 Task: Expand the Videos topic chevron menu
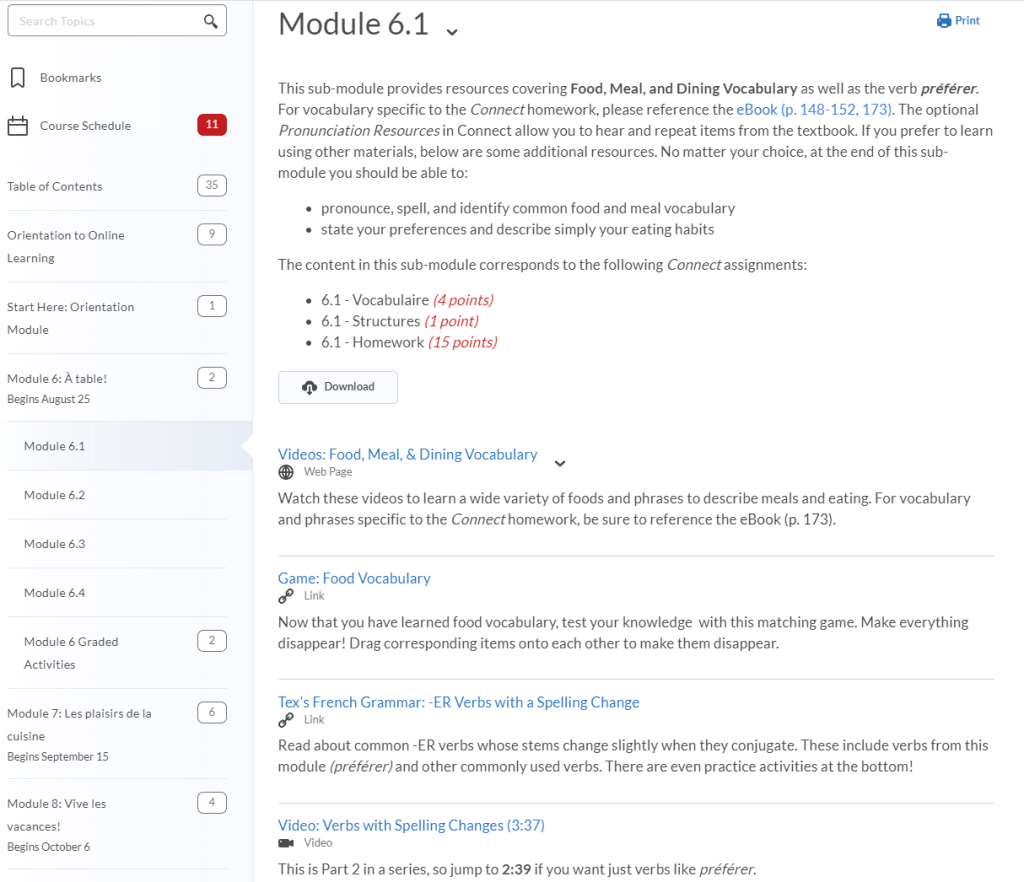(x=560, y=463)
